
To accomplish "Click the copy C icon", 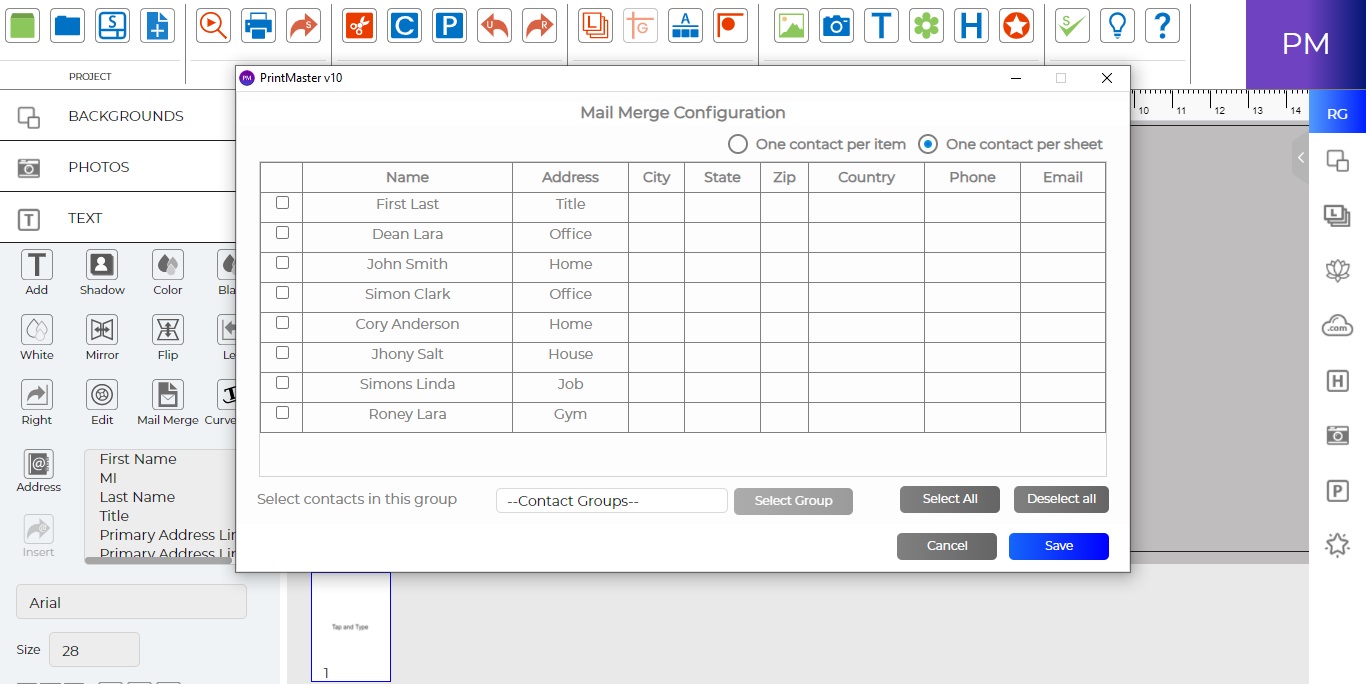I will (x=404, y=26).
